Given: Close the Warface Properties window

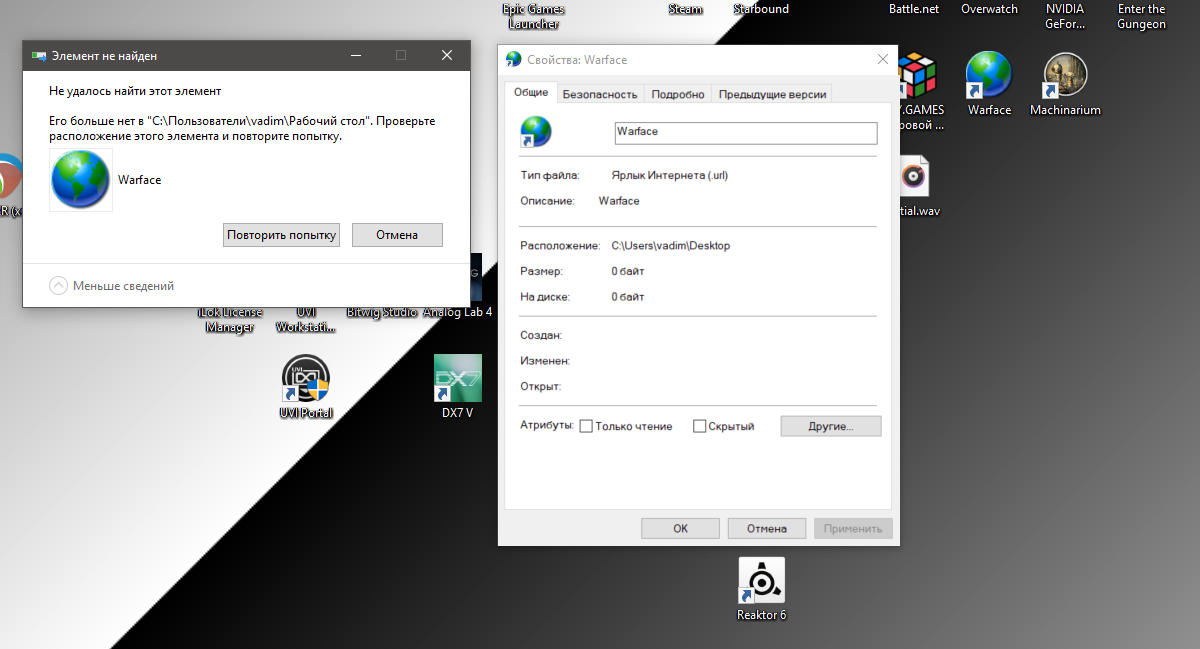Looking at the screenshot, I should (x=882, y=59).
